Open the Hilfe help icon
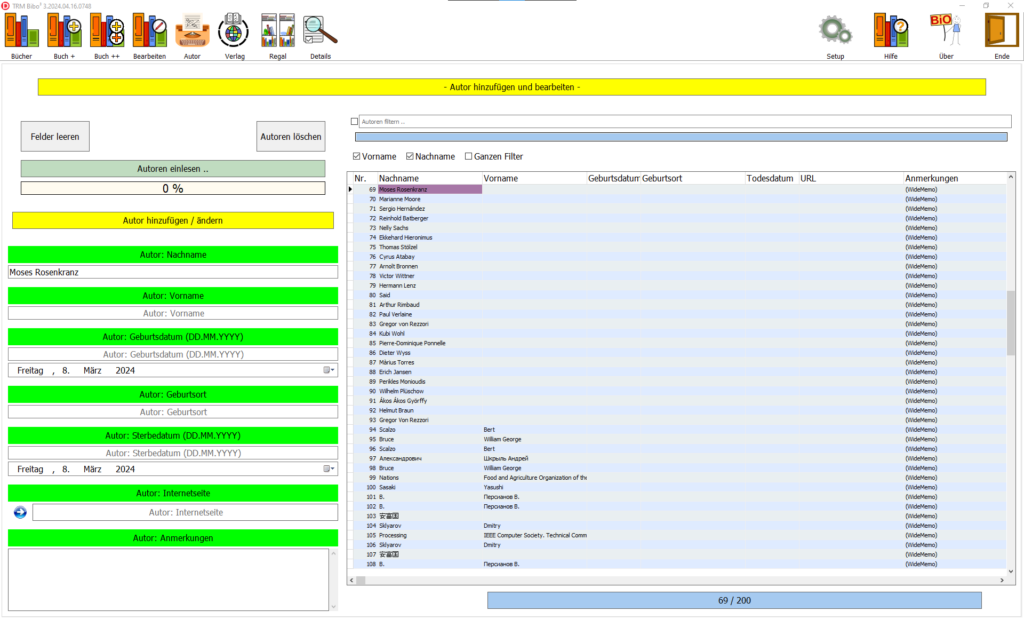Image resolution: width=1024 pixels, height=619 pixels. [x=891, y=30]
